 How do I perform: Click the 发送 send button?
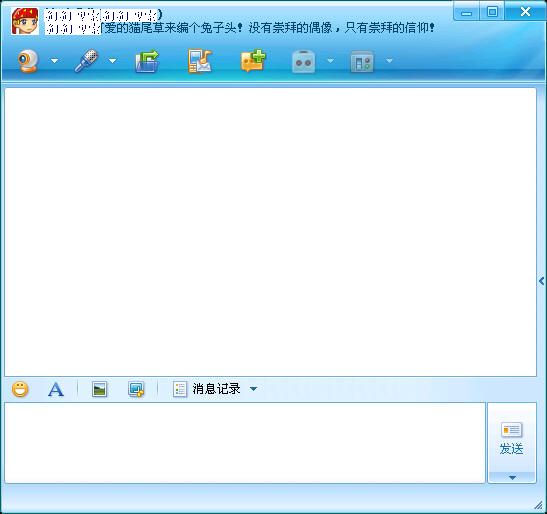pos(511,438)
